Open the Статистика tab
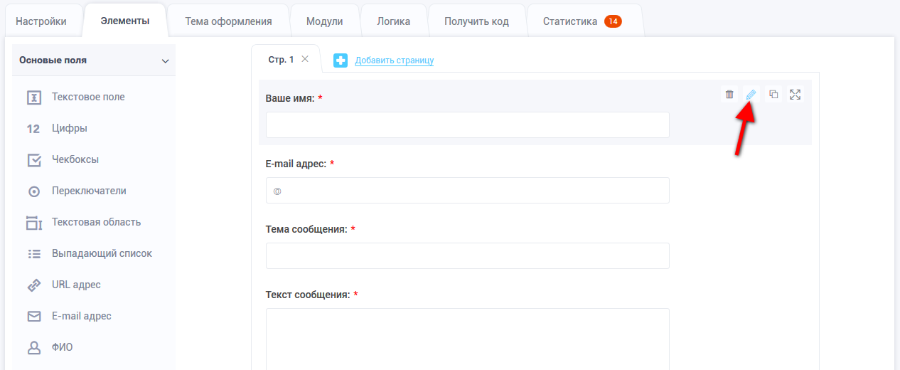 point(584,22)
